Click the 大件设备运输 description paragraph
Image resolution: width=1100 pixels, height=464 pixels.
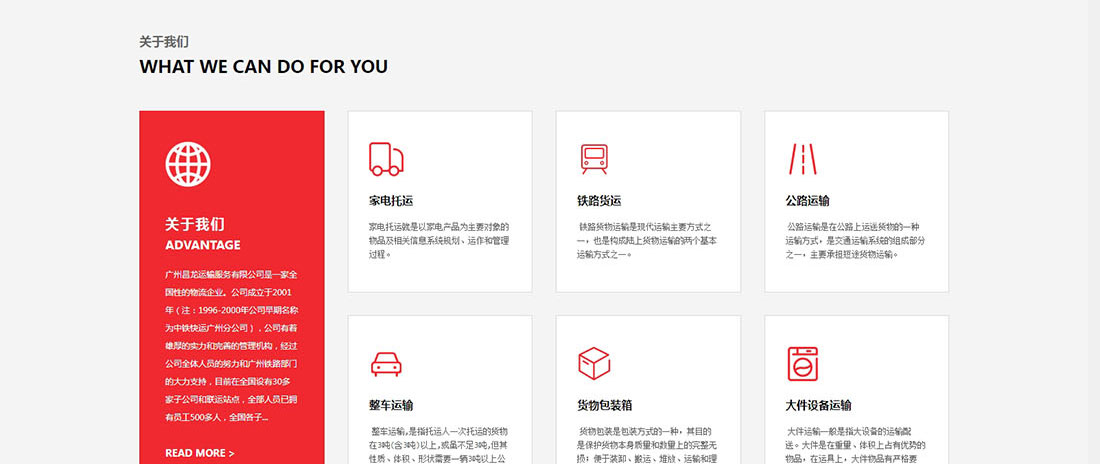[x=855, y=445]
